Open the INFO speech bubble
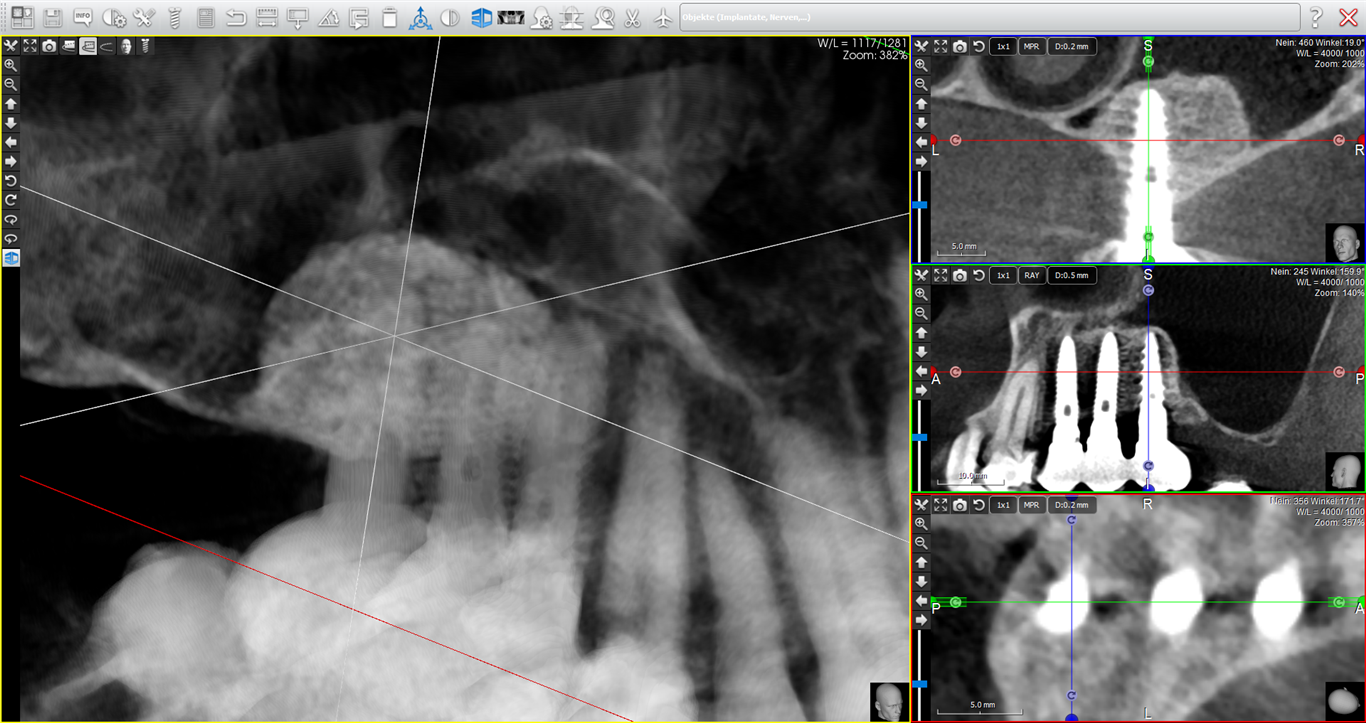 (84, 17)
